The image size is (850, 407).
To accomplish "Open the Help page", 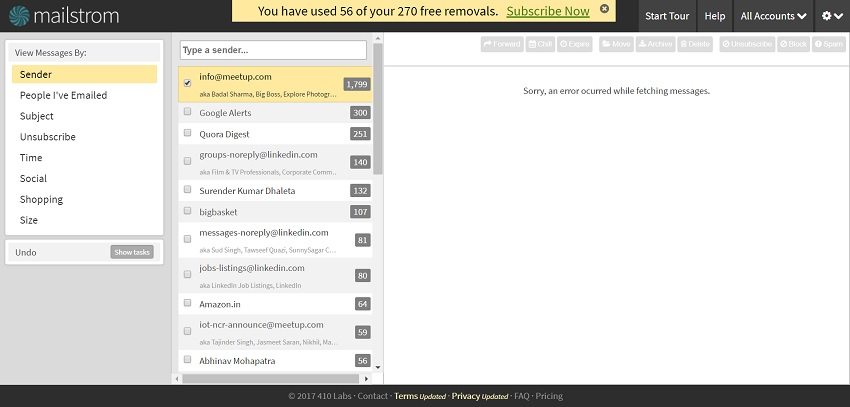I will click(x=714, y=16).
